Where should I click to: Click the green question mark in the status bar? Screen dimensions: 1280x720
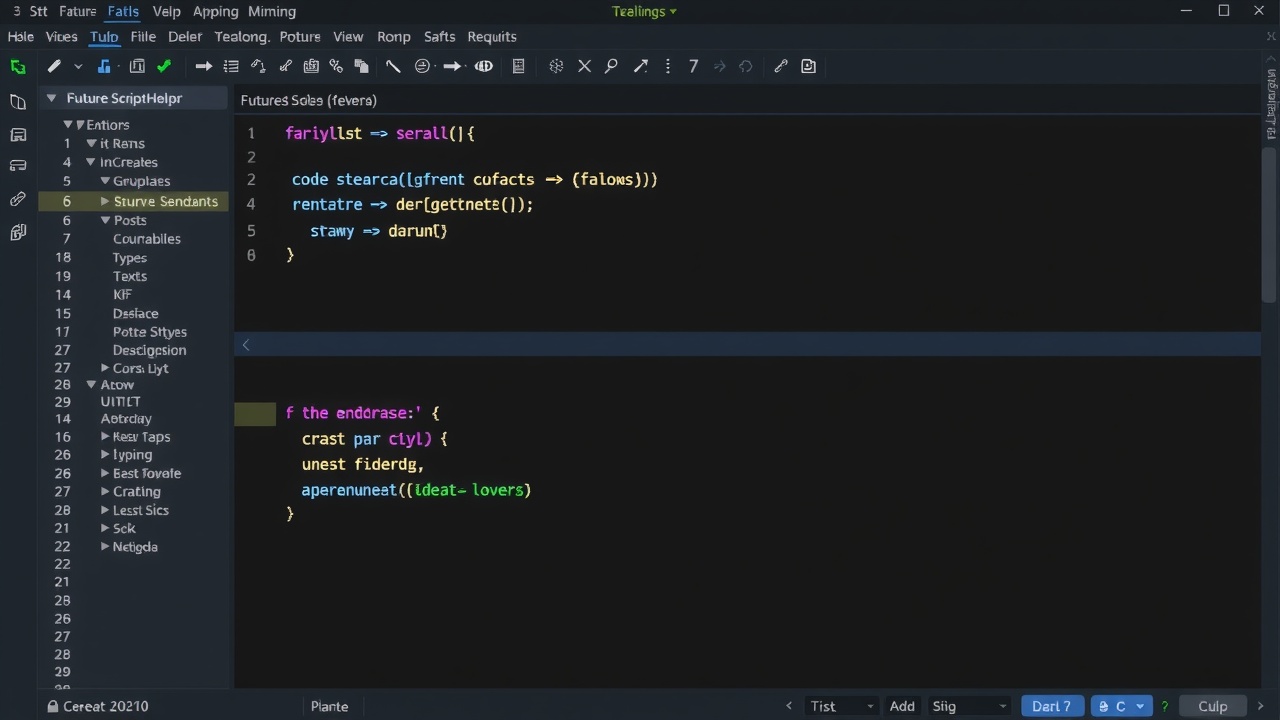coord(1166,706)
